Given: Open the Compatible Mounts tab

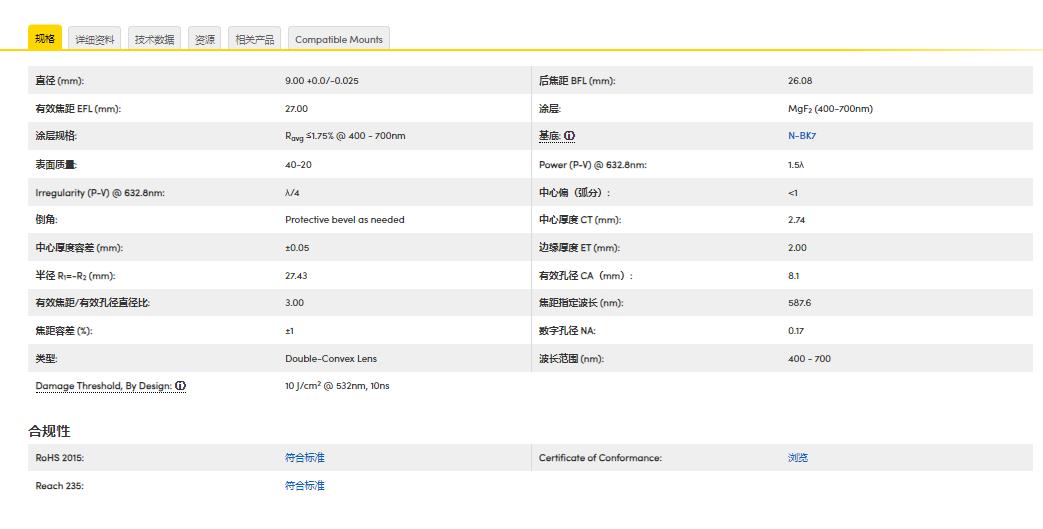Looking at the screenshot, I should tap(338, 40).
